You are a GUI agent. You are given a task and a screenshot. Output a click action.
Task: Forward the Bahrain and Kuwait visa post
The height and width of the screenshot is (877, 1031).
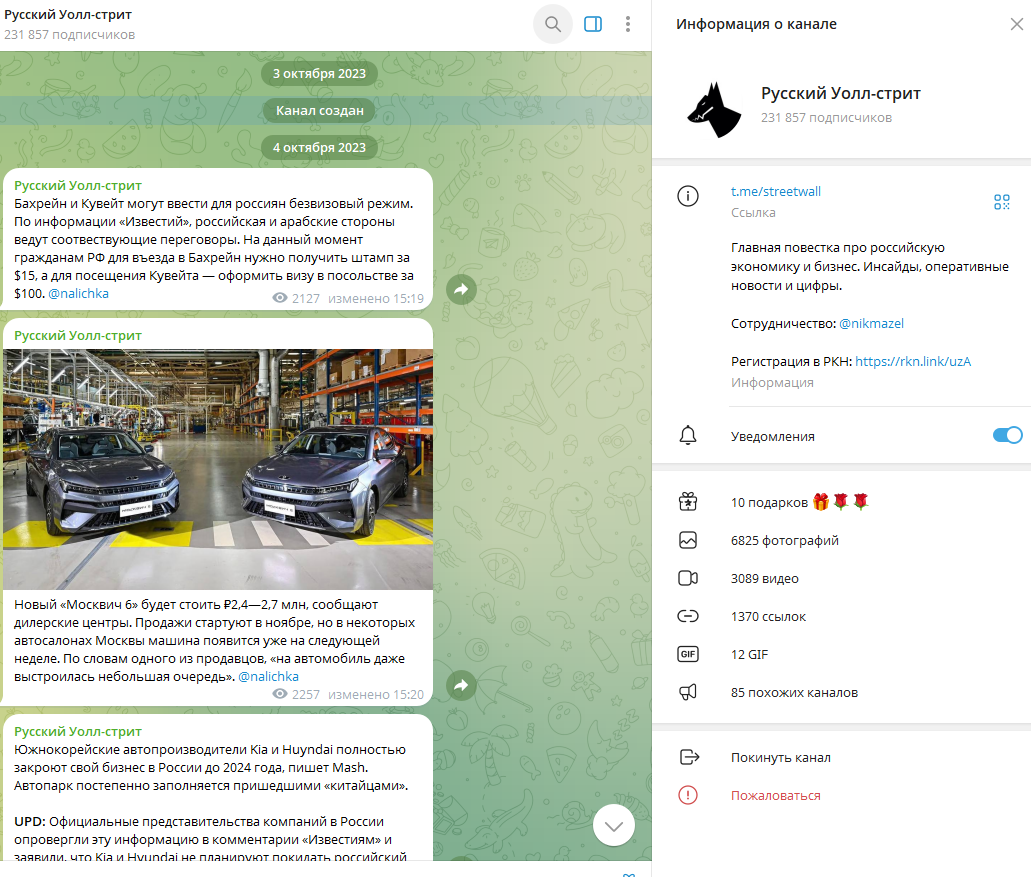point(462,289)
